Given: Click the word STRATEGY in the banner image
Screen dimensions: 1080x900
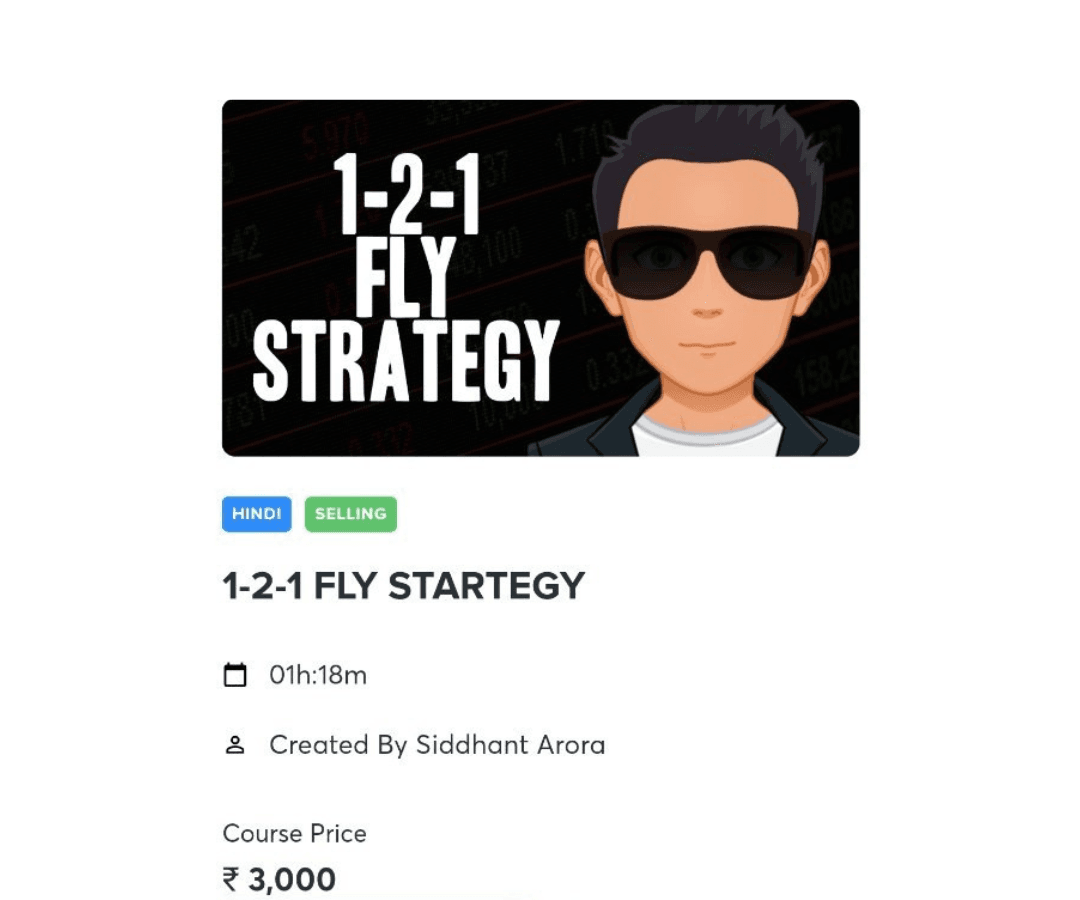Looking at the screenshot, I should coord(405,360).
